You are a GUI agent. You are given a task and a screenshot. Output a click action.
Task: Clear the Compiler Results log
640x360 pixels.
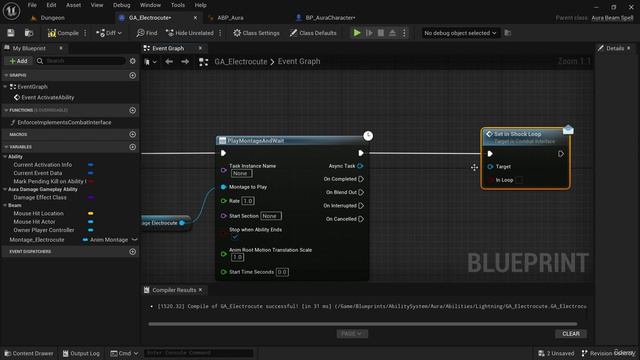point(571,334)
